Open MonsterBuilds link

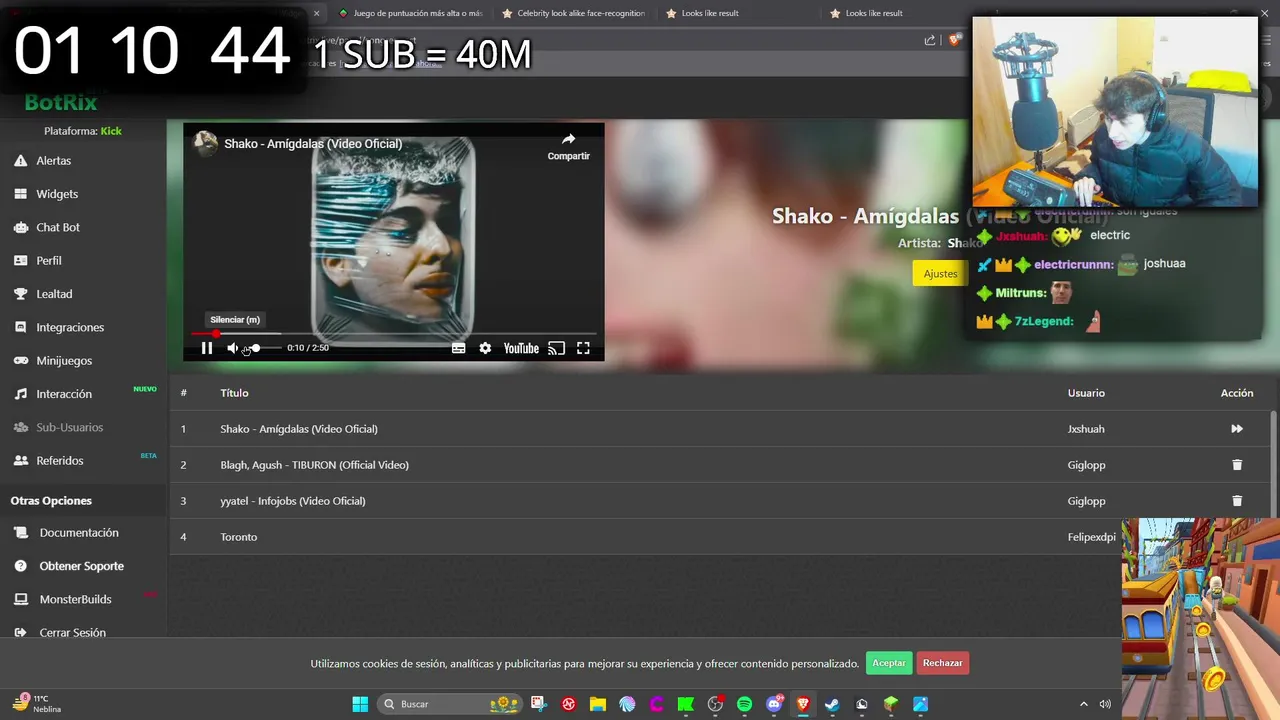click(x=76, y=599)
